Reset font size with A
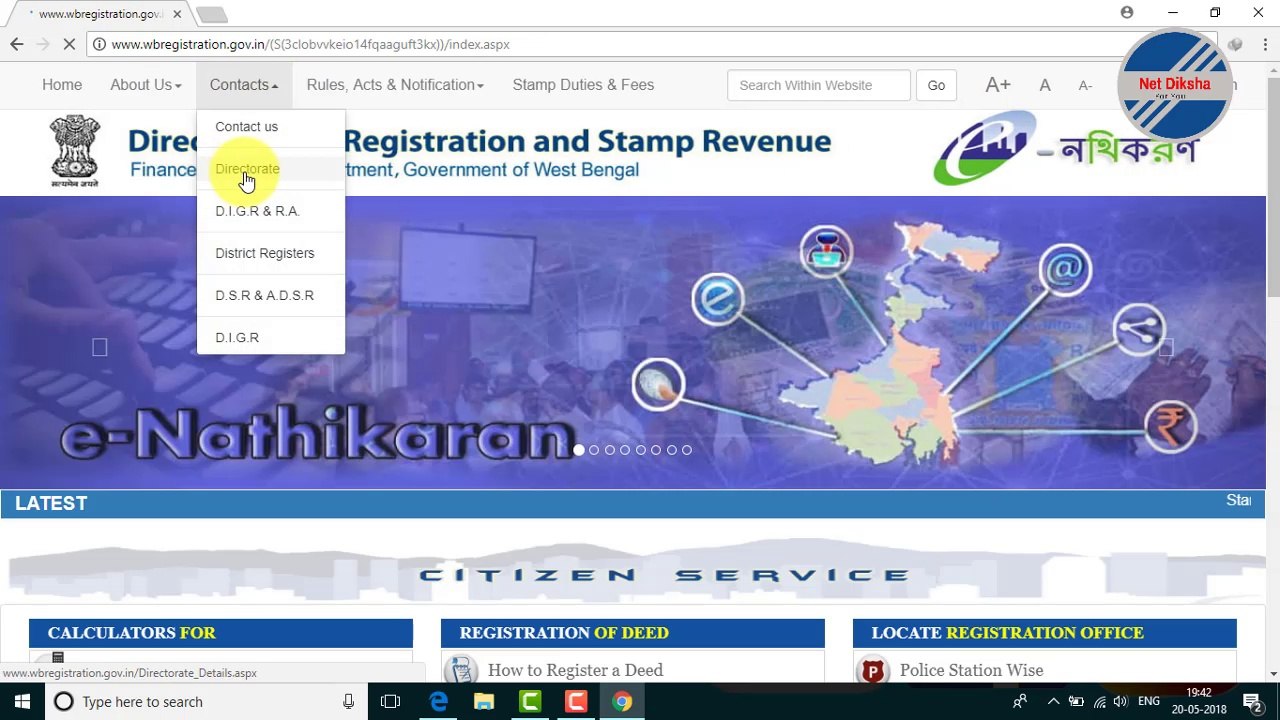The width and height of the screenshot is (1280, 720). point(1045,85)
